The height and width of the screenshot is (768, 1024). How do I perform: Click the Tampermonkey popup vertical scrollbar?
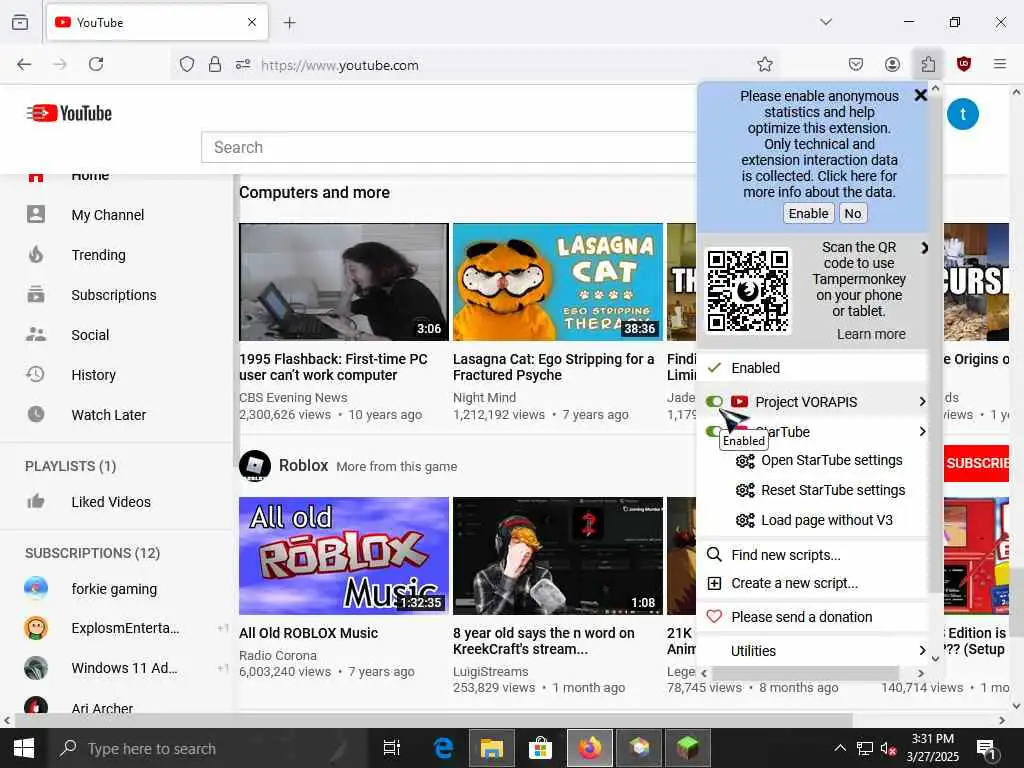tap(935, 343)
